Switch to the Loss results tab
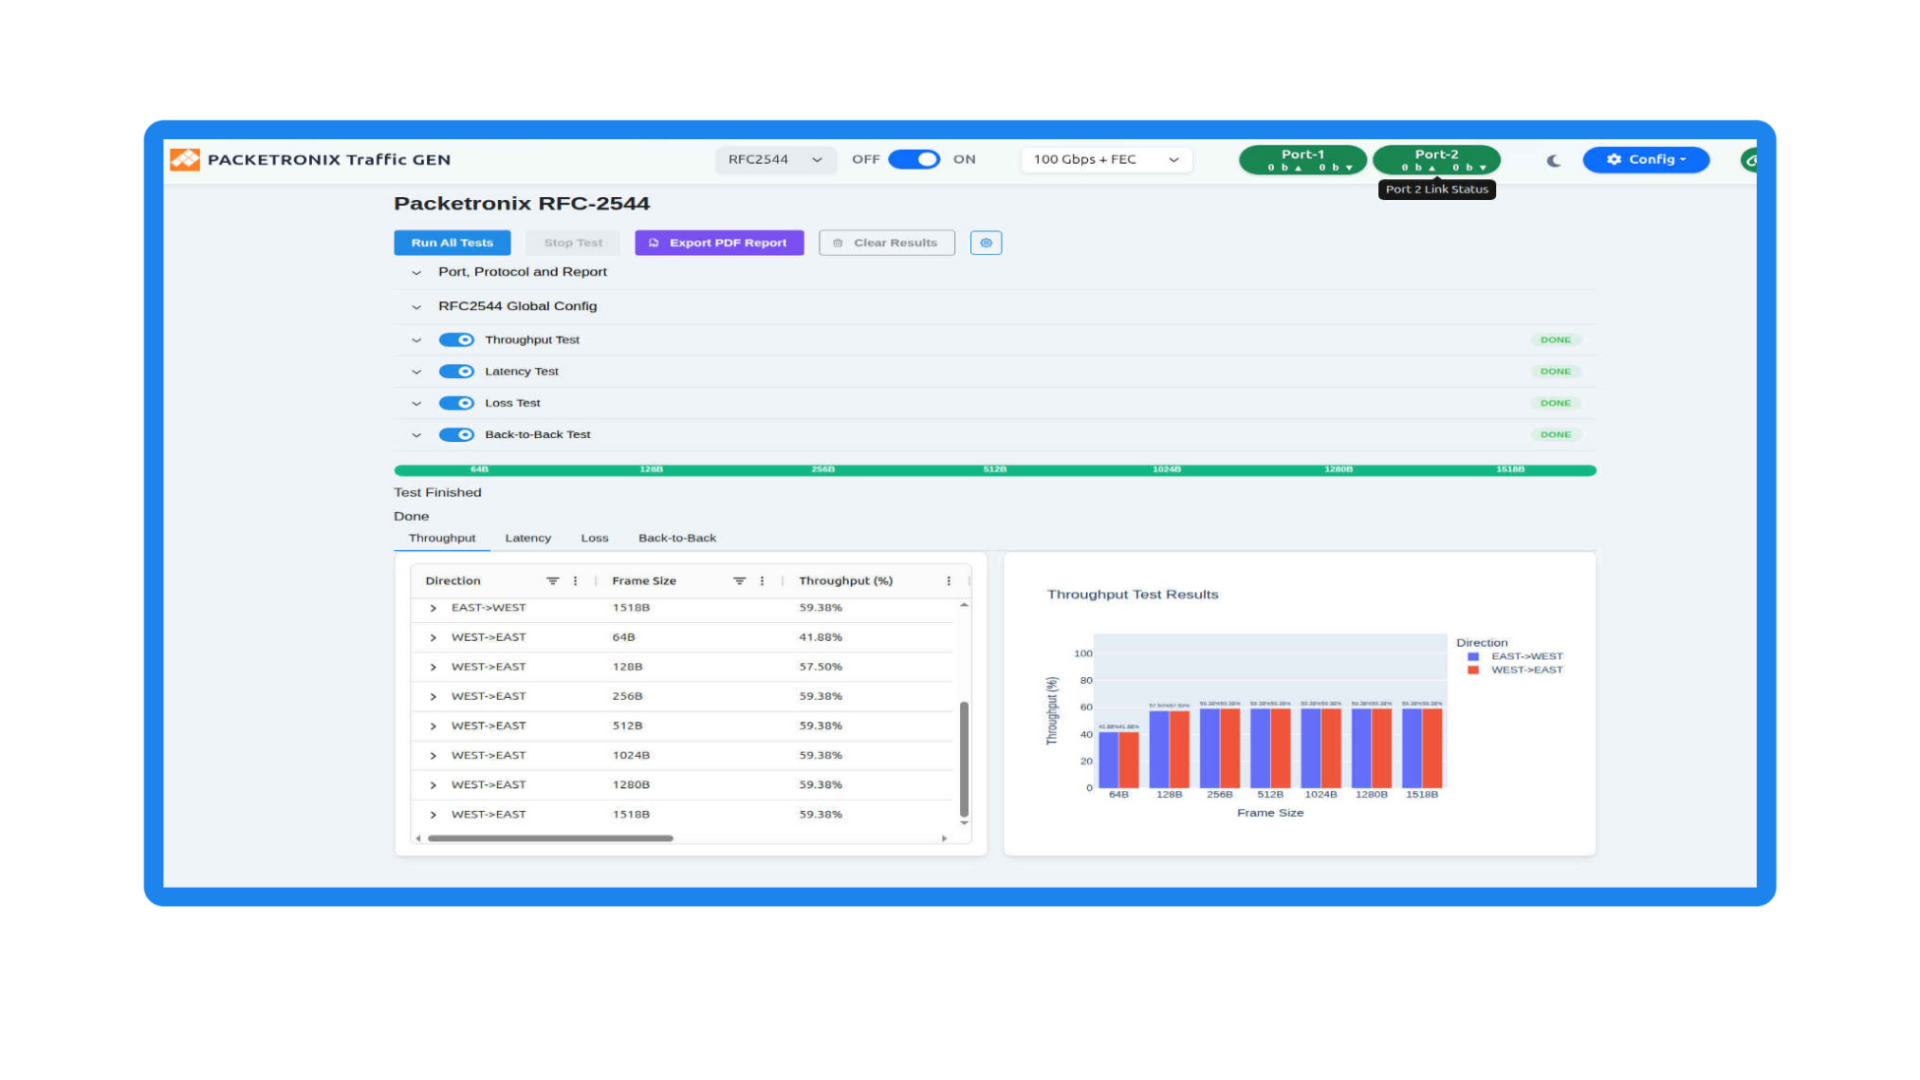Viewport: 1920px width, 1080px height. 595,538
